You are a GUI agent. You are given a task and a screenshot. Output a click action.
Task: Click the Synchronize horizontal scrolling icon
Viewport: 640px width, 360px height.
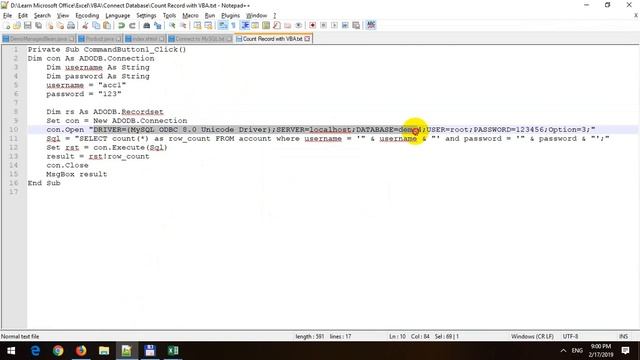tap(209, 25)
